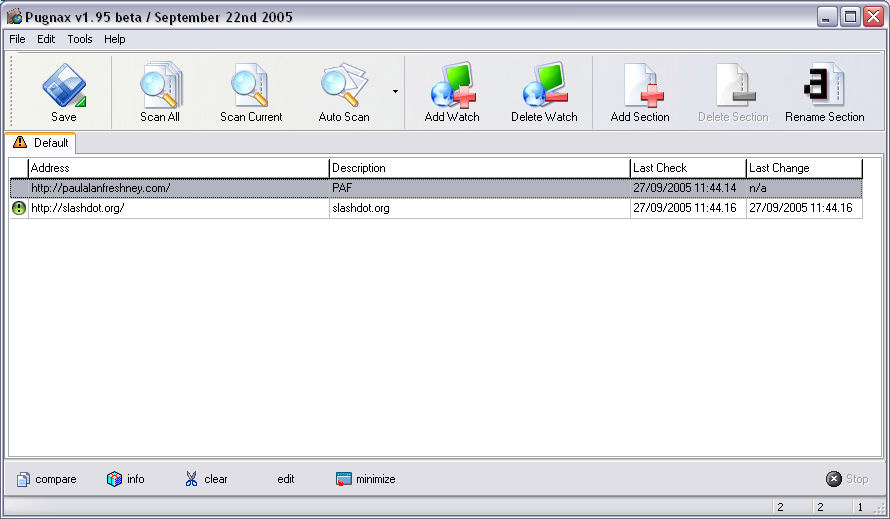This screenshot has height=519, width=890.
Task: Click the edit button in the bottom bar
Action: [286, 479]
